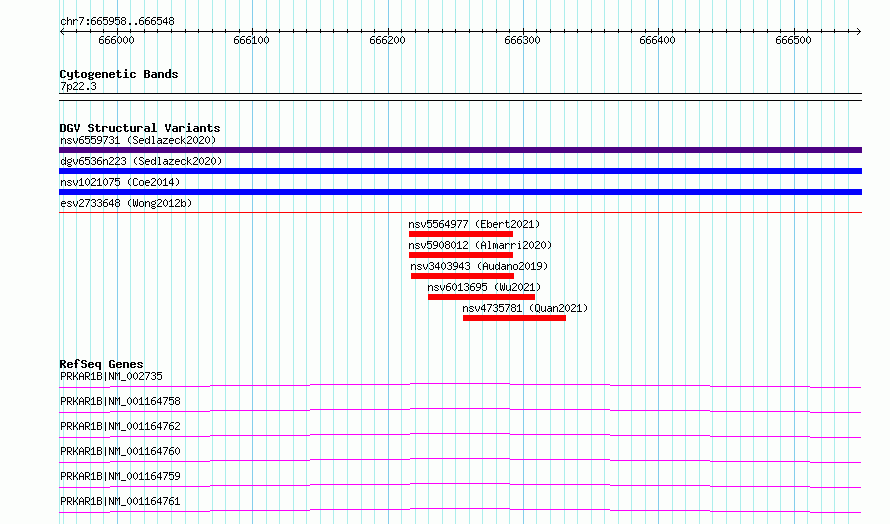This screenshot has width=890, height=524.
Task: Click the 666400 ruler tick label
Action: pos(657,40)
